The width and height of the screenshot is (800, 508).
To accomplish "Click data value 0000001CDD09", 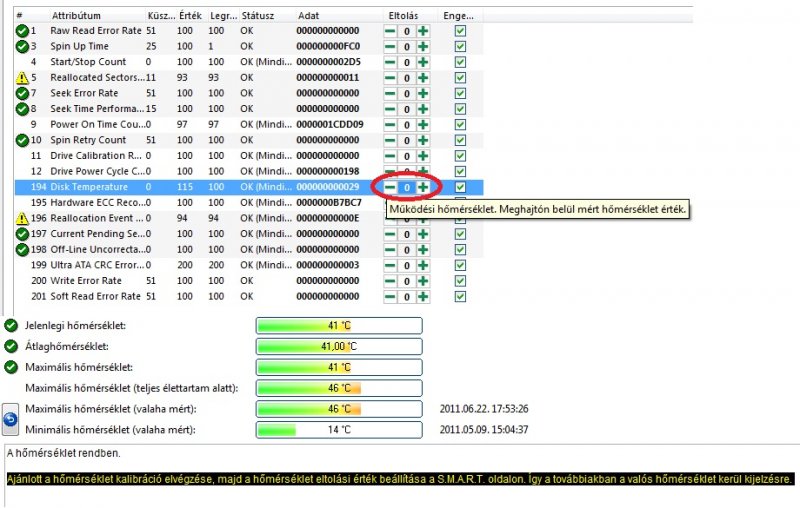I will pos(330,124).
